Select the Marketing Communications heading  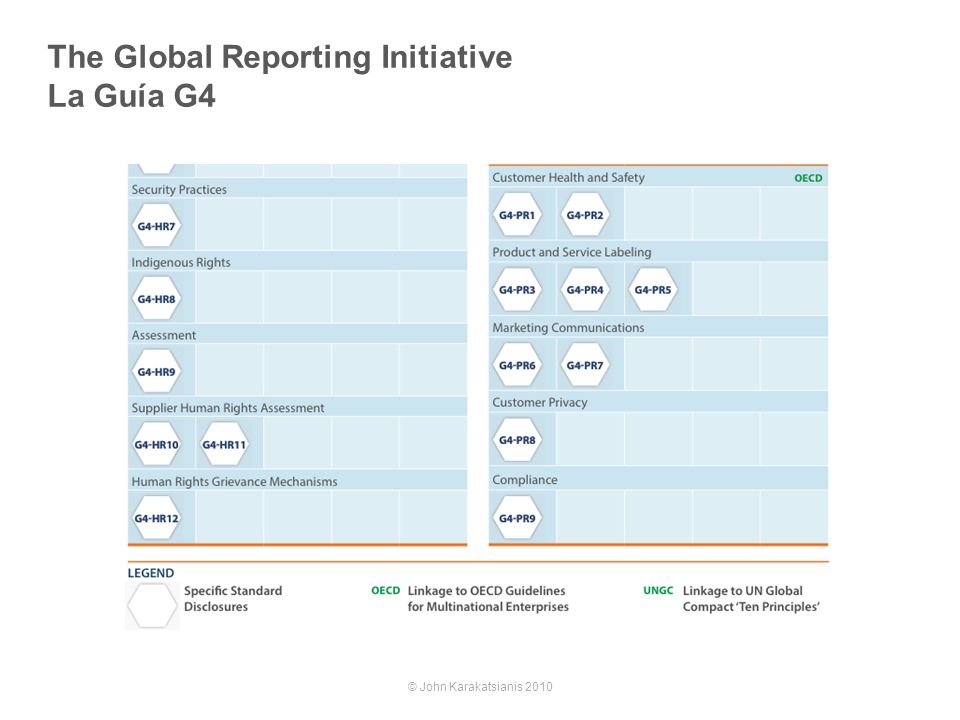coord(568,328)
